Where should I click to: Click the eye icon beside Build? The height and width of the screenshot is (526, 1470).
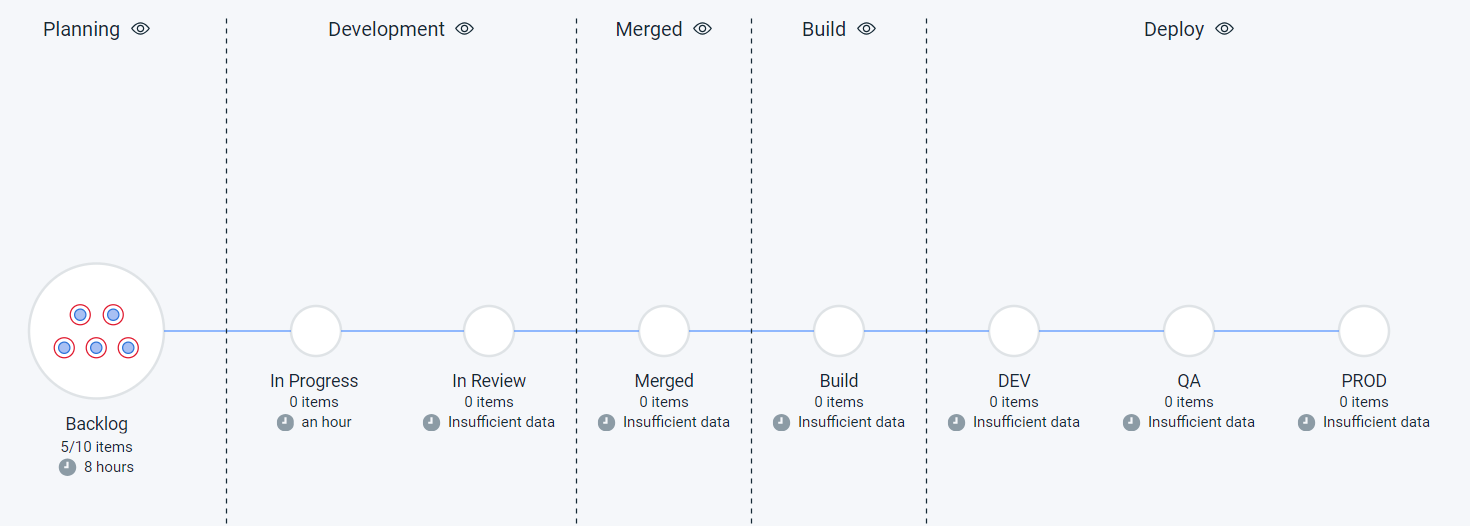867,29
